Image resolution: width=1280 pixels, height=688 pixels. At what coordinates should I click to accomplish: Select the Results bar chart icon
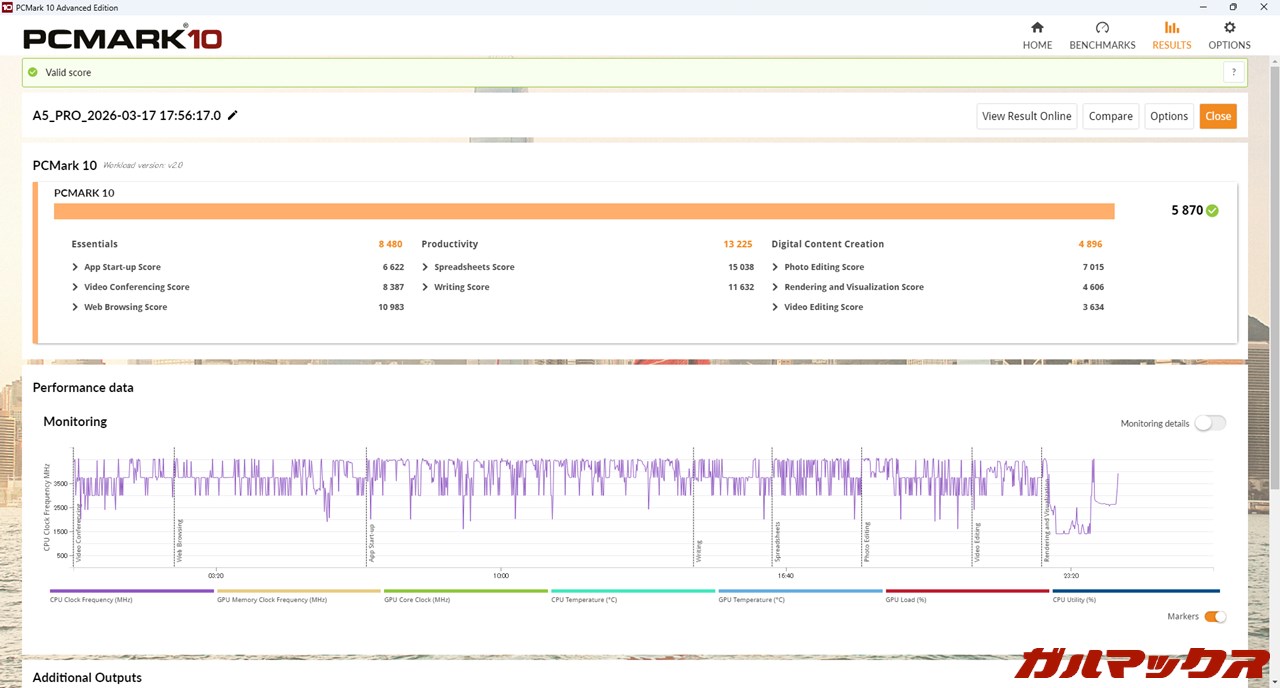1171,28
